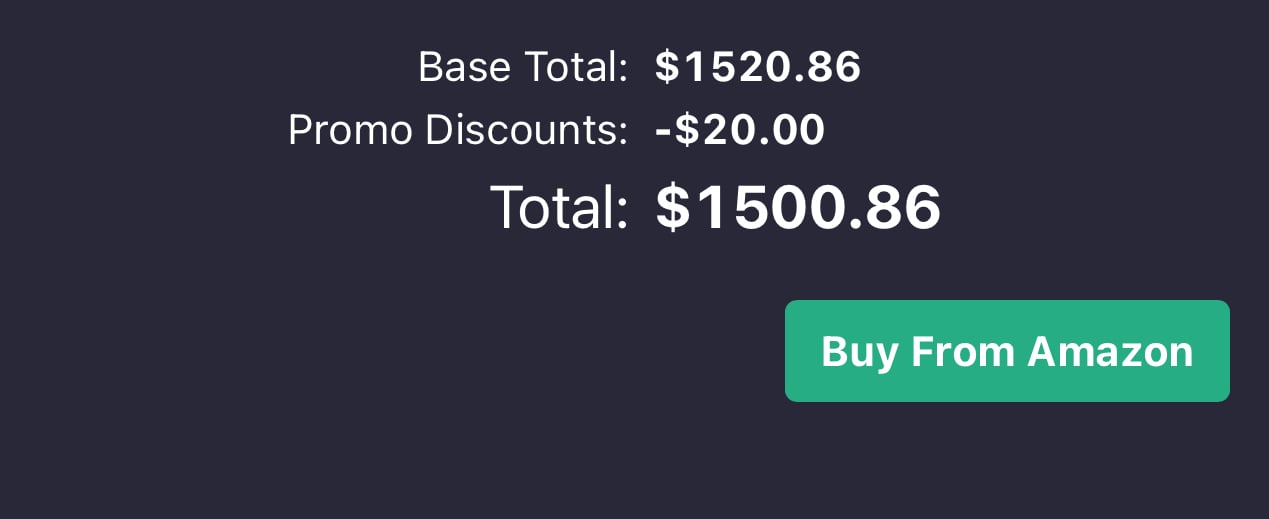This screenshot has height=519, width=1269.
Task: Click the Buy From Amazon button
Action: [x=1007, y=351]
